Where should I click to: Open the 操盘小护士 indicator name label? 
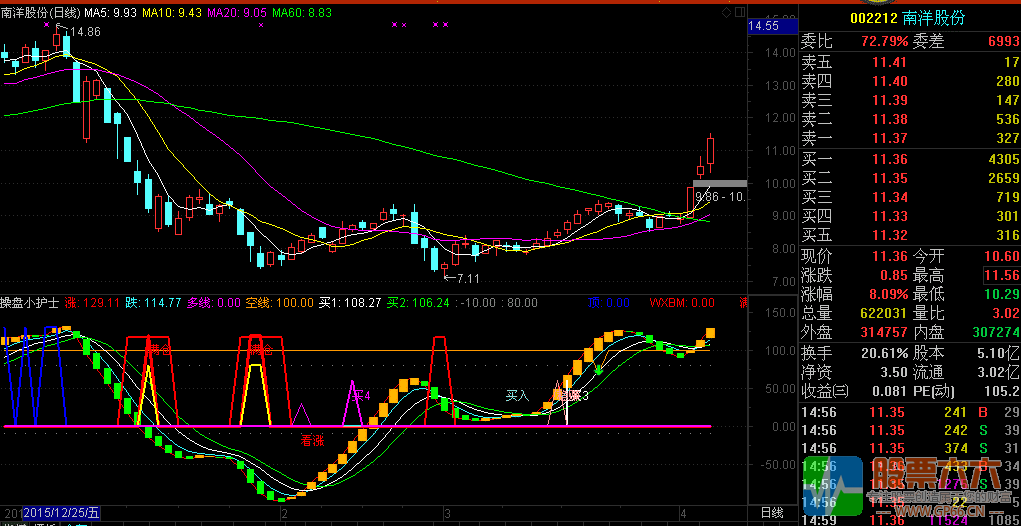(x=30, y=302)
